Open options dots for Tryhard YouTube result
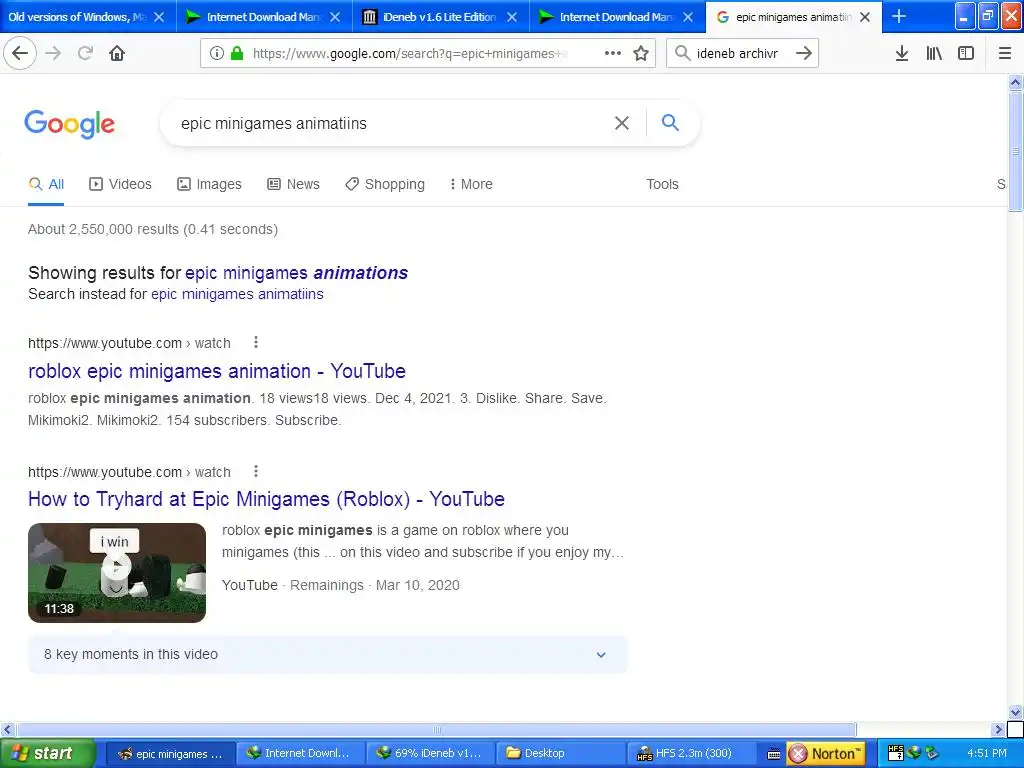 click(x=256, y=471)
